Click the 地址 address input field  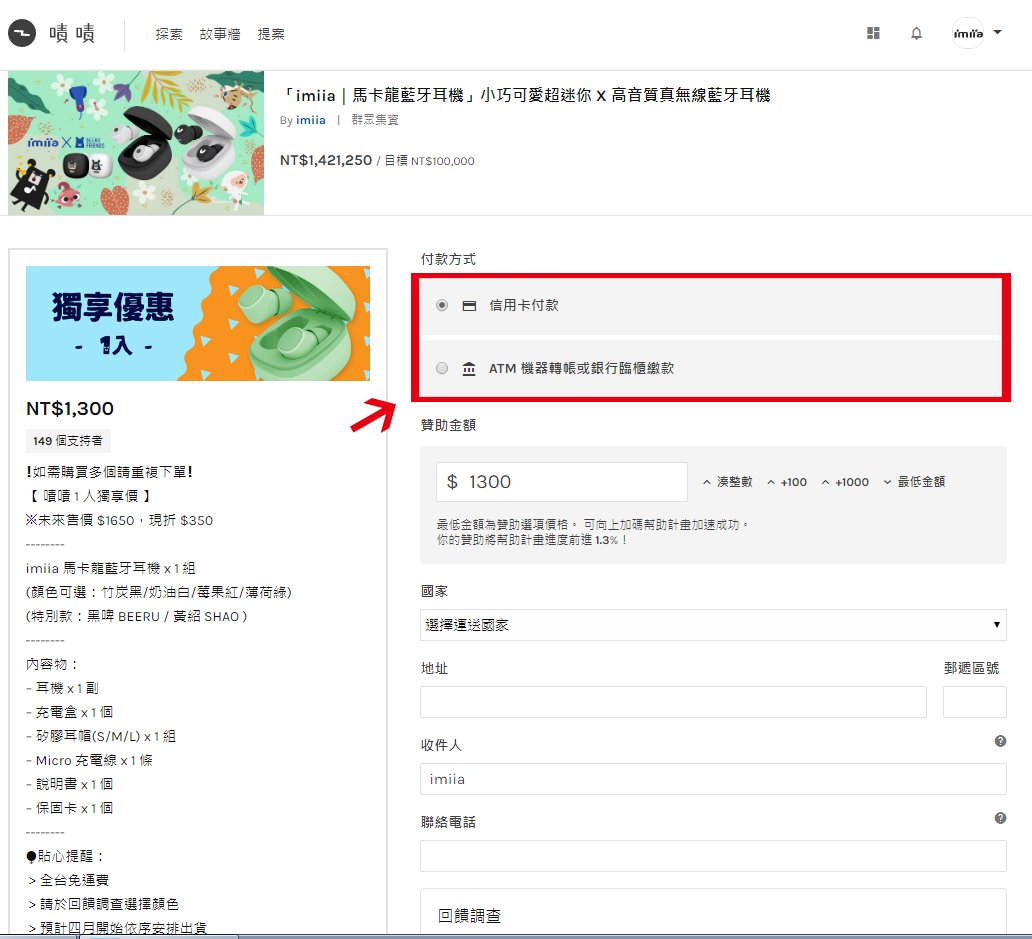click(673, 702)
